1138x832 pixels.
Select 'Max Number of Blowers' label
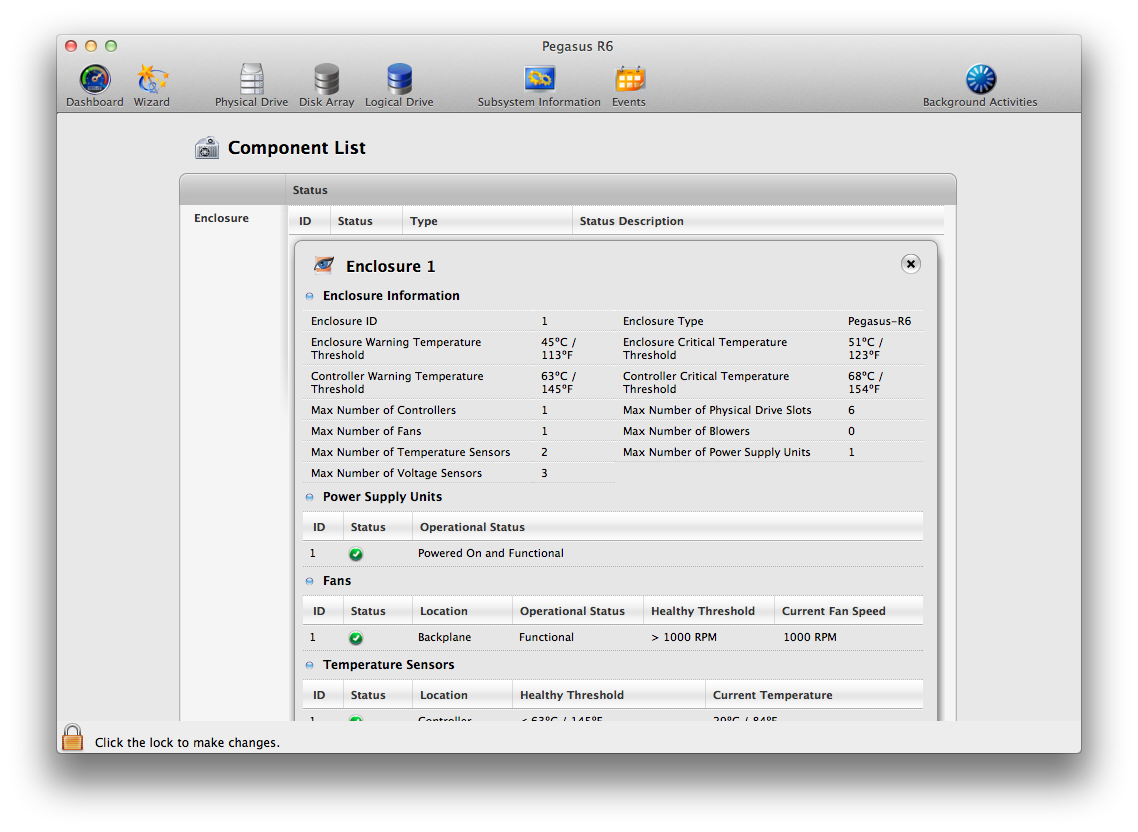pos(686,431)
